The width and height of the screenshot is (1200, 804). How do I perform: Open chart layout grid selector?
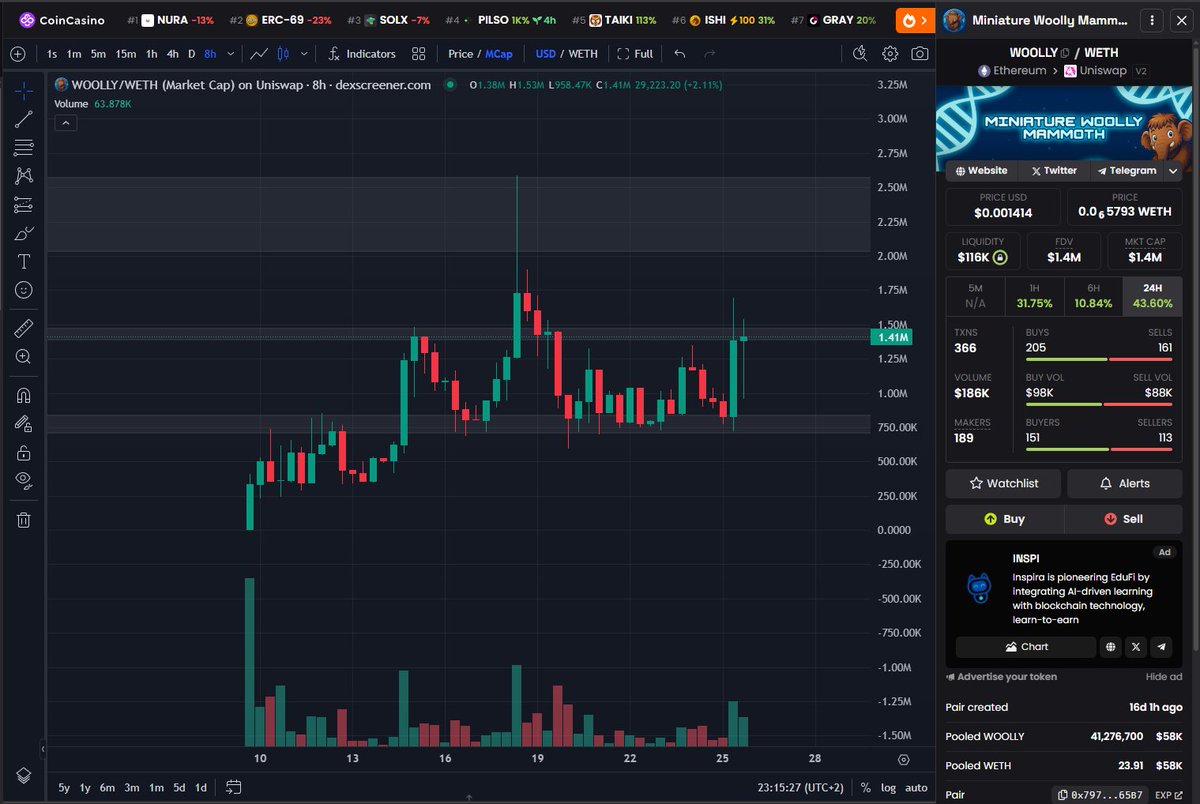[419, 54]
